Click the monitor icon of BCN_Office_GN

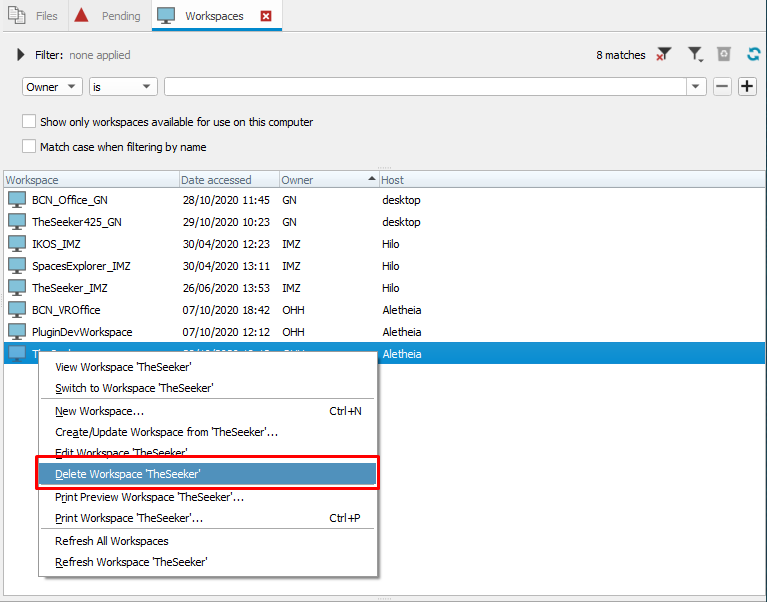[17, 200]
